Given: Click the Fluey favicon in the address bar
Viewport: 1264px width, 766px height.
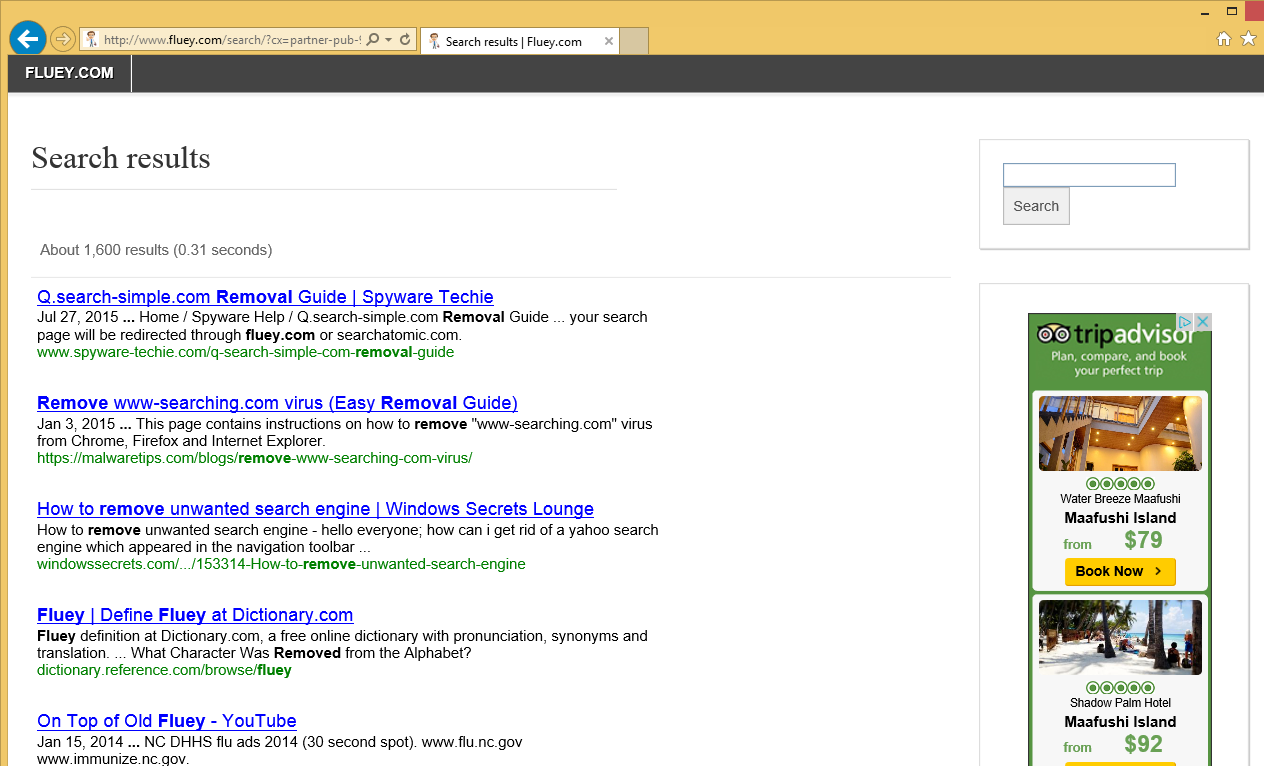Looking at the screenshot, I should 91,40.
